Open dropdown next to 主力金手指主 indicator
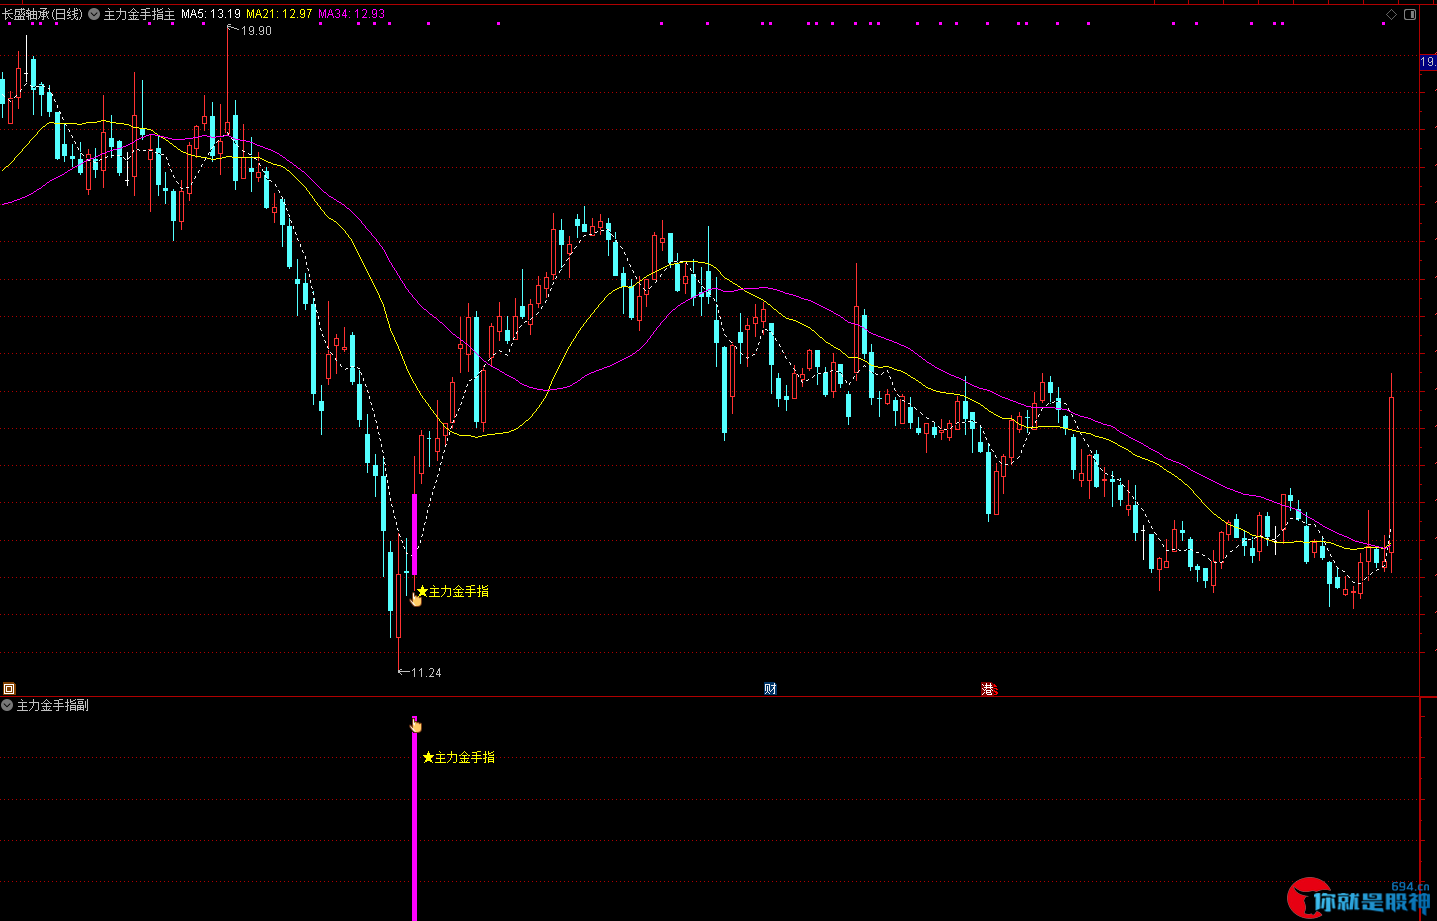1437x921 pixels. click(94, 15)
